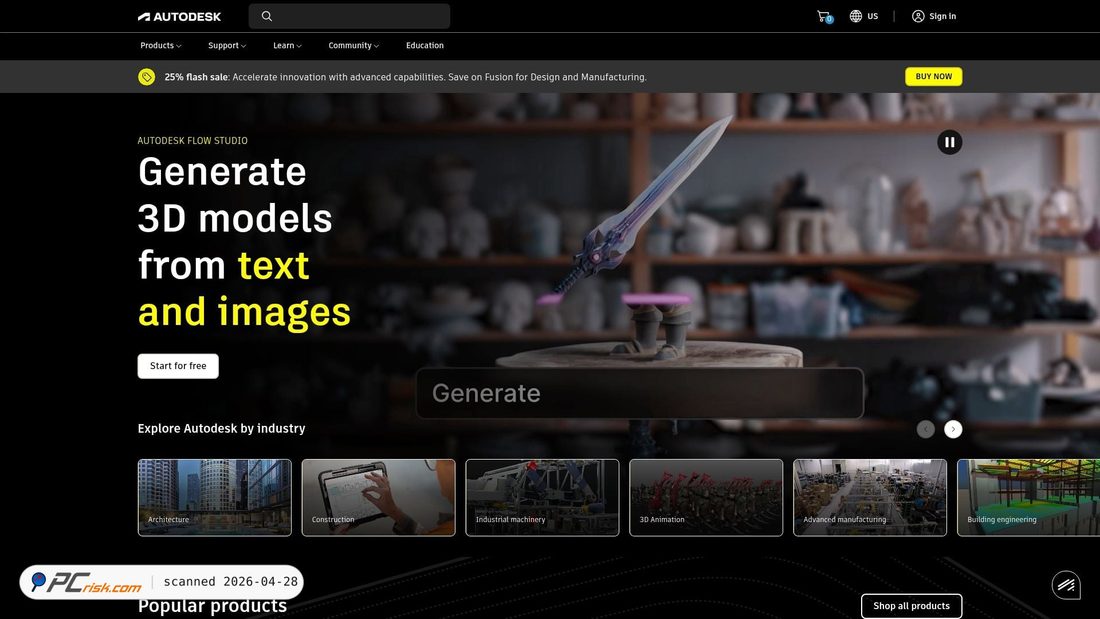Open the Architecture industry card

(x=215, y=498)
